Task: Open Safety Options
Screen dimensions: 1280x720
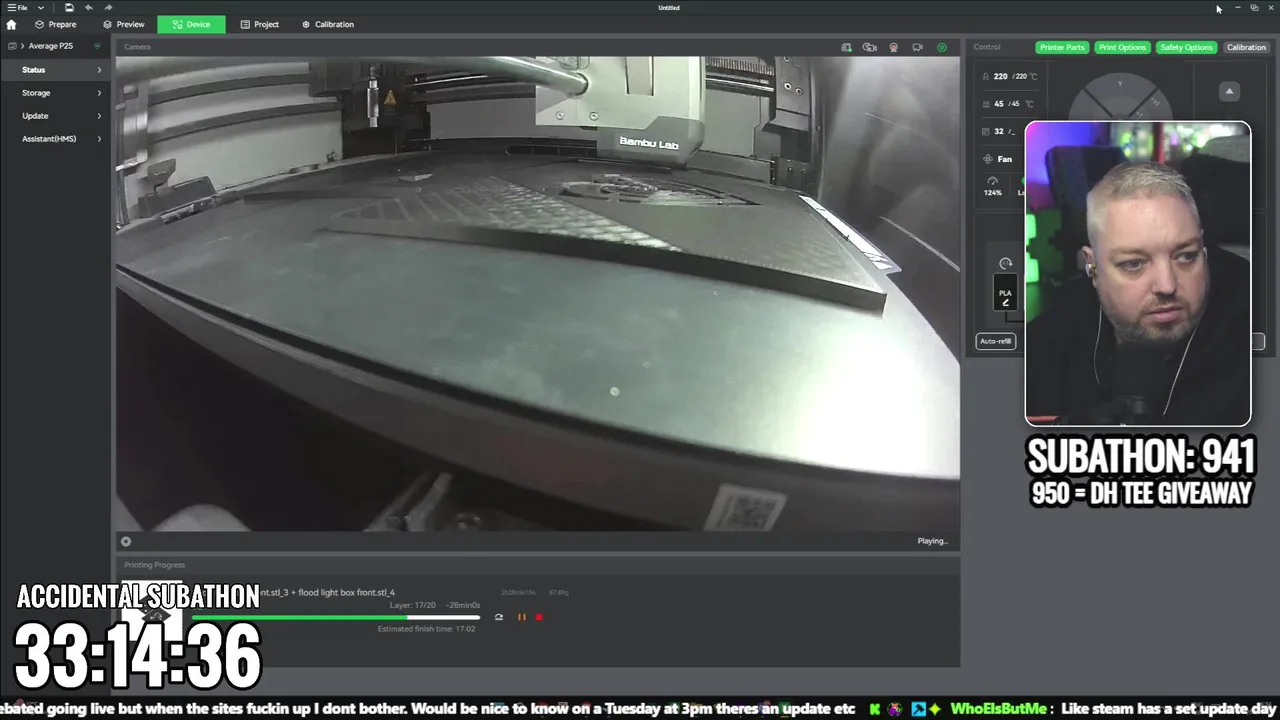Action: 1186,47
